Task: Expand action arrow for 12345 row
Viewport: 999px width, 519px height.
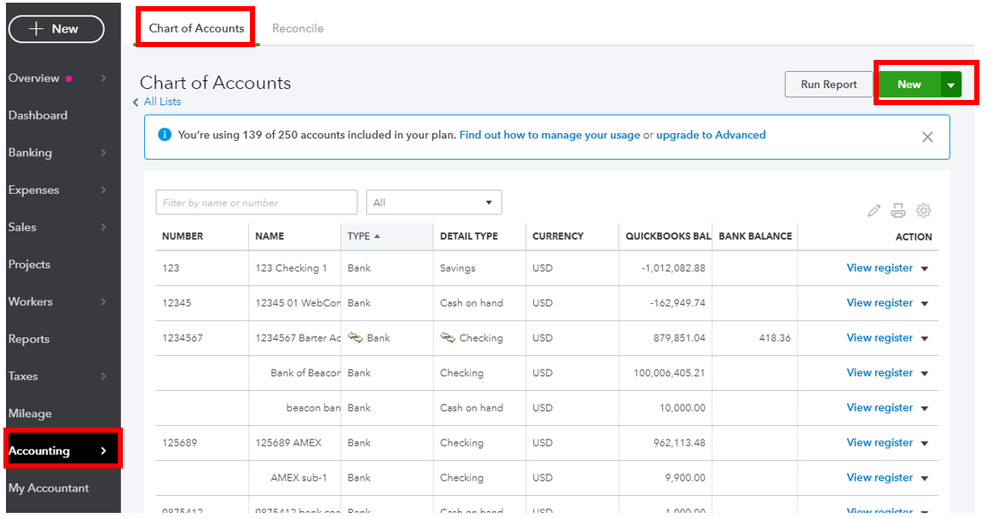Action: (x=924, y=304)
